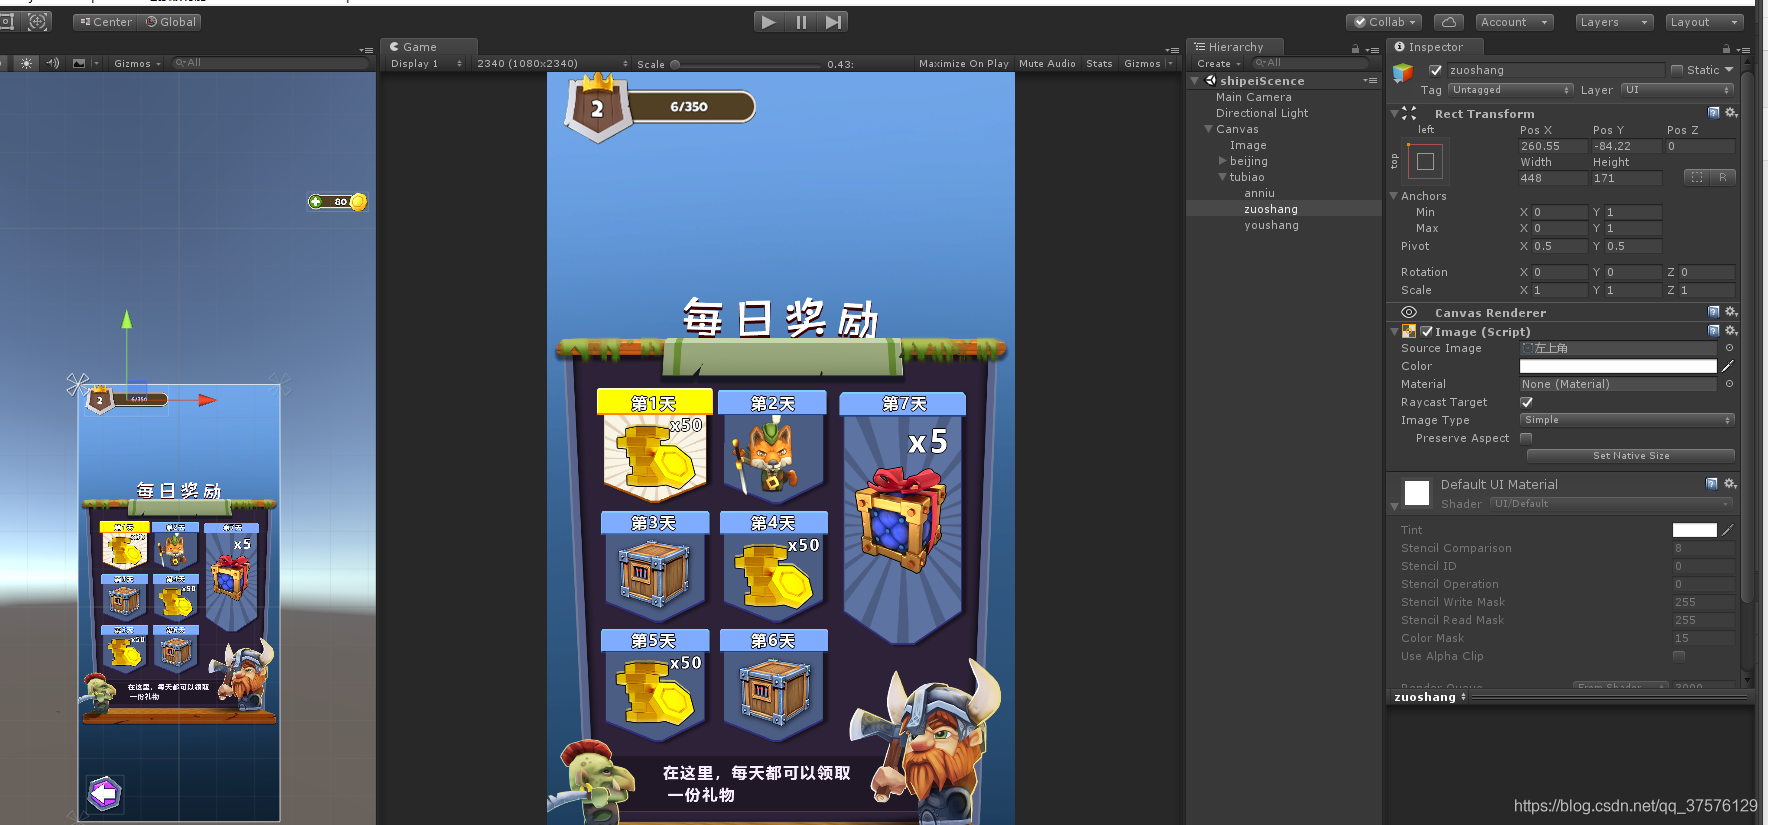Select the Inspector tab
This screenshot has height=825, width=1768.
click(1434, 47)
